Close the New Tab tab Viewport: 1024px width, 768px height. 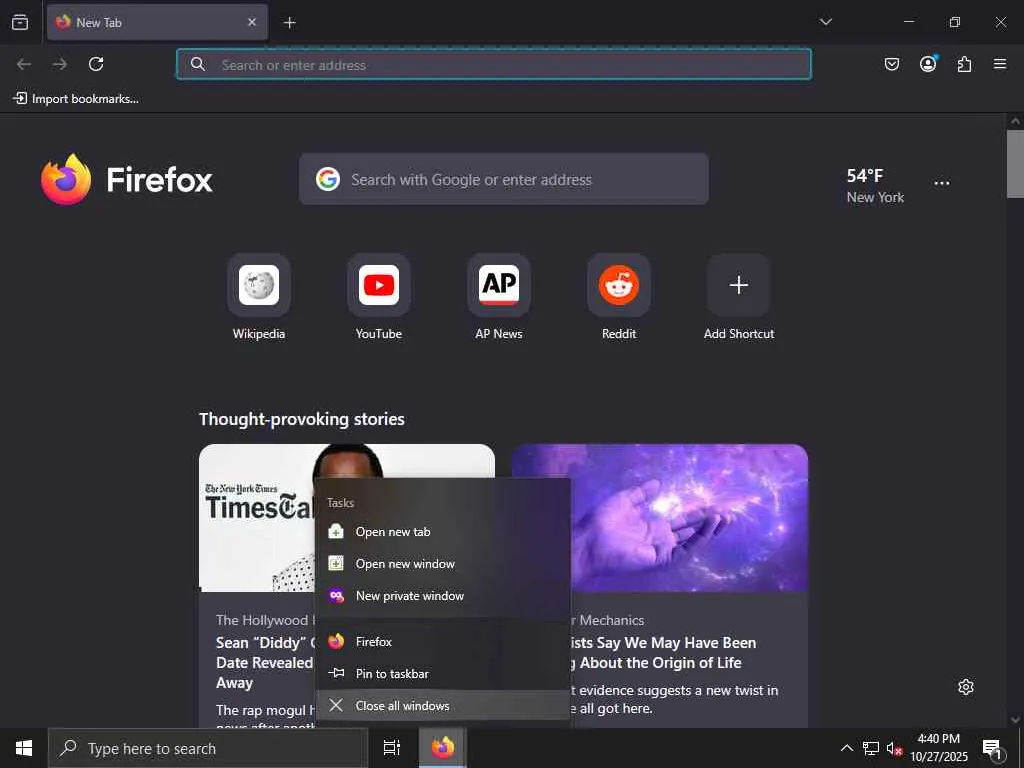[x=252, y=22]
